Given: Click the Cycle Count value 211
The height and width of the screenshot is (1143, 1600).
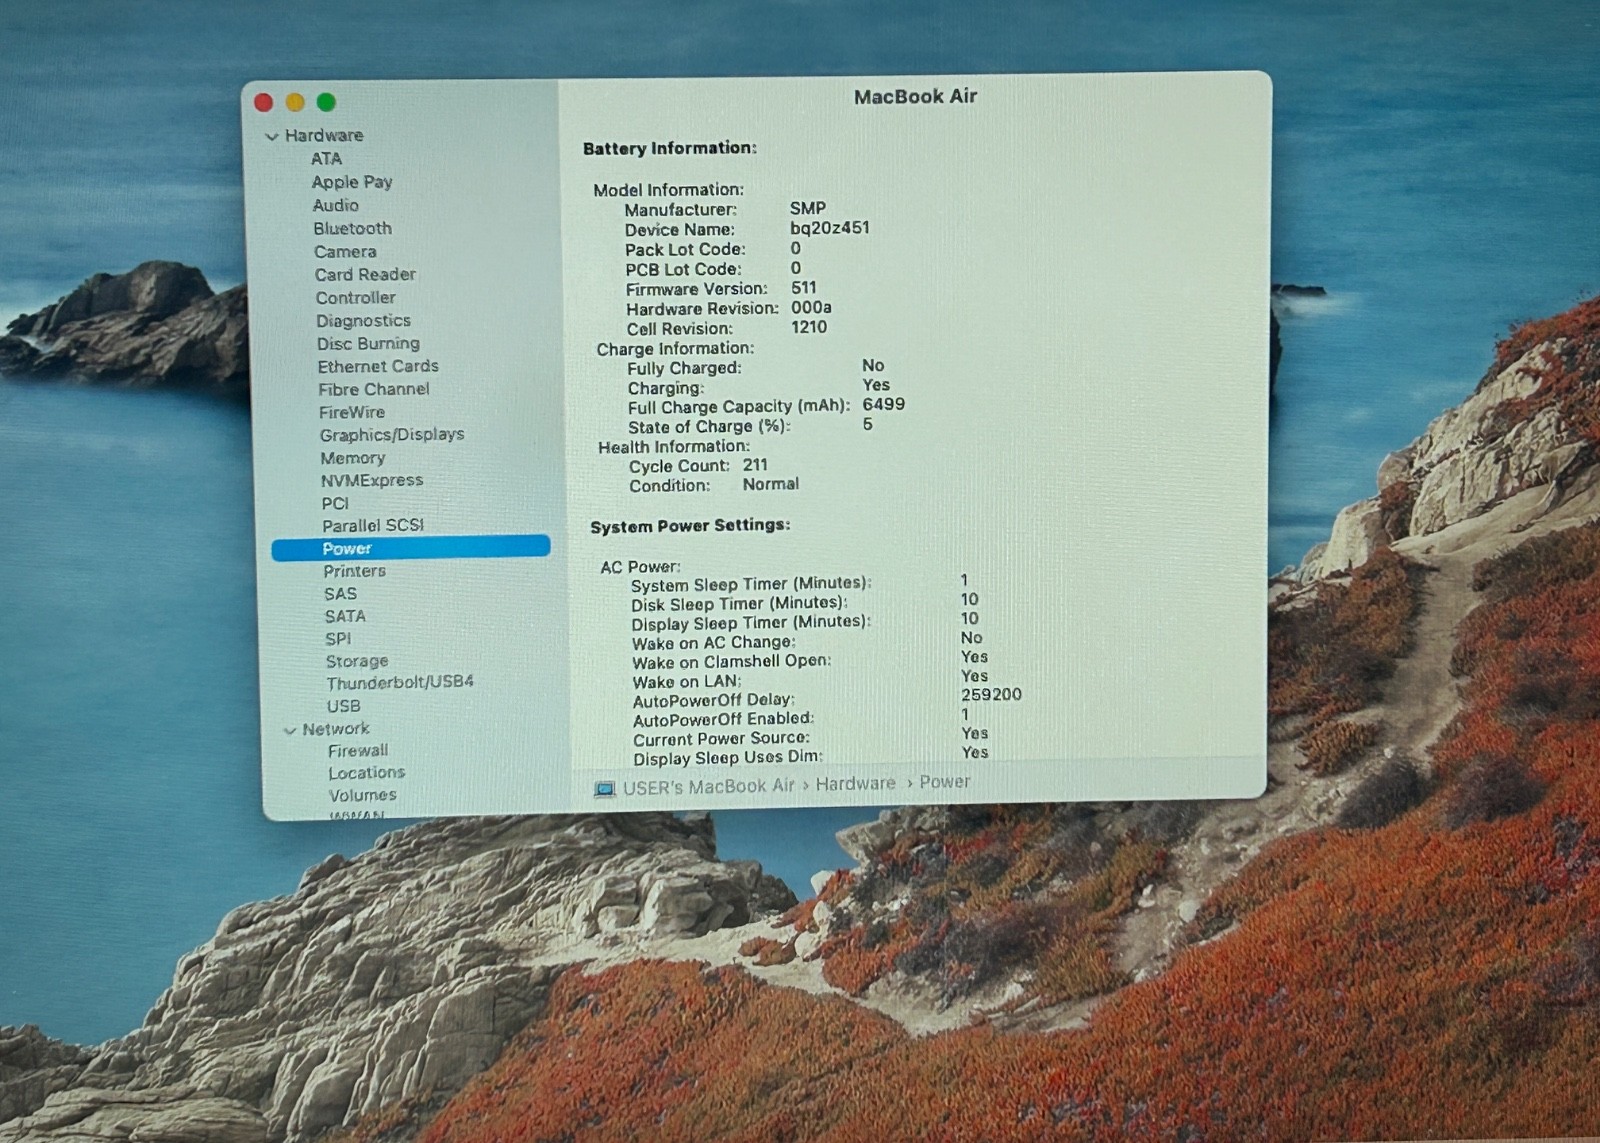Looking at the screenshot, I should 755,465.
